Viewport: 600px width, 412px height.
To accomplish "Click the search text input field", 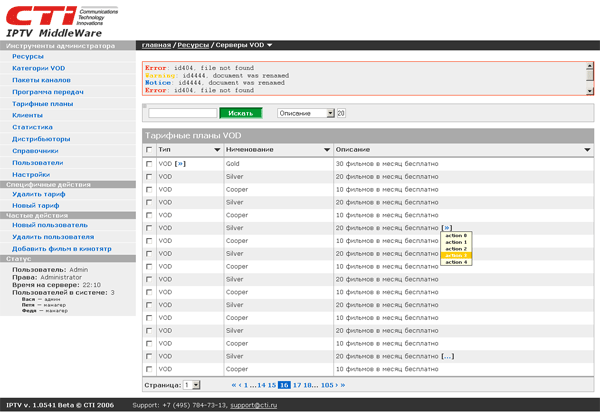I will pos(182,113).
